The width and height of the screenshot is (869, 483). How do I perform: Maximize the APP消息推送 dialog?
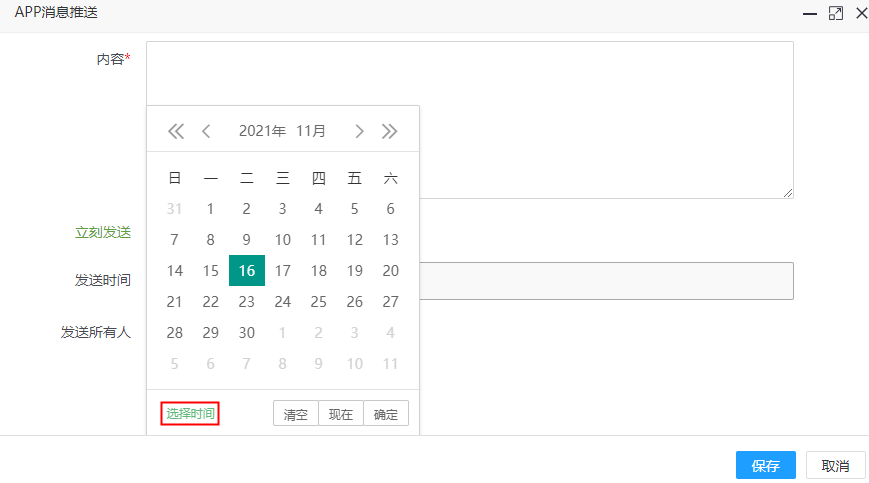click(x=836, y=14)
